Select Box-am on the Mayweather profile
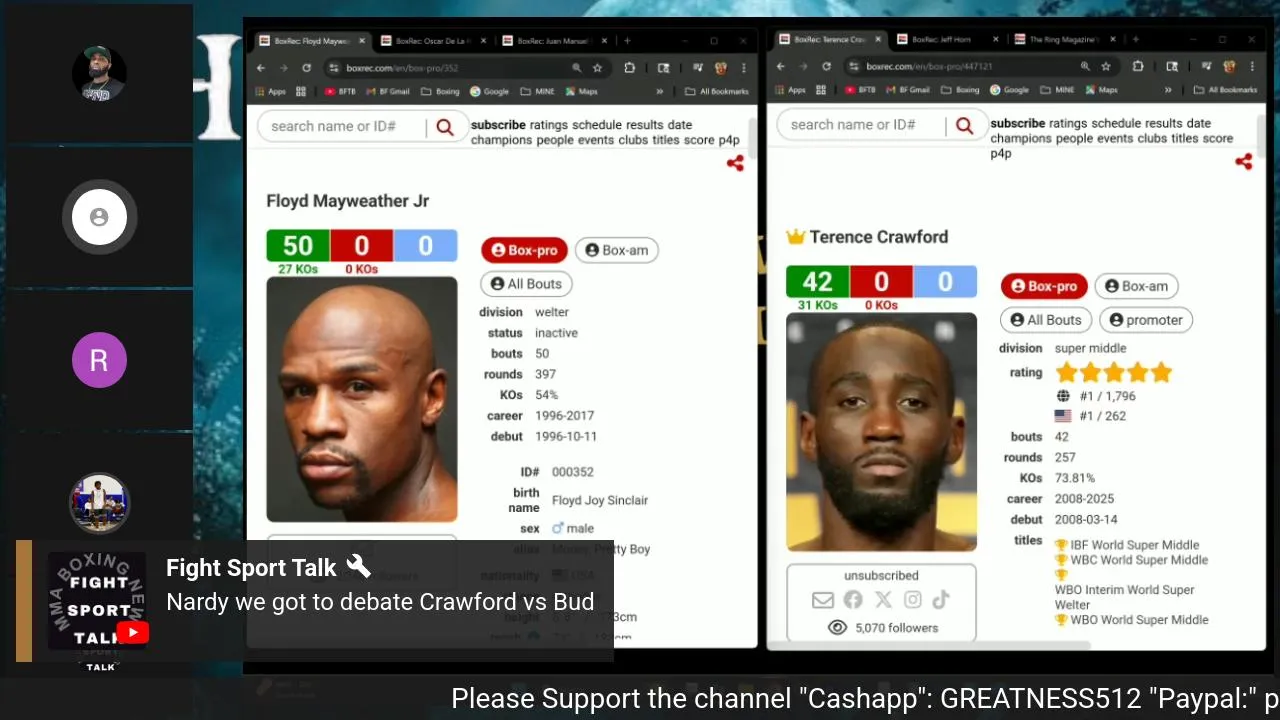This screenshot has width=1280, height=720. click(616, 250)
